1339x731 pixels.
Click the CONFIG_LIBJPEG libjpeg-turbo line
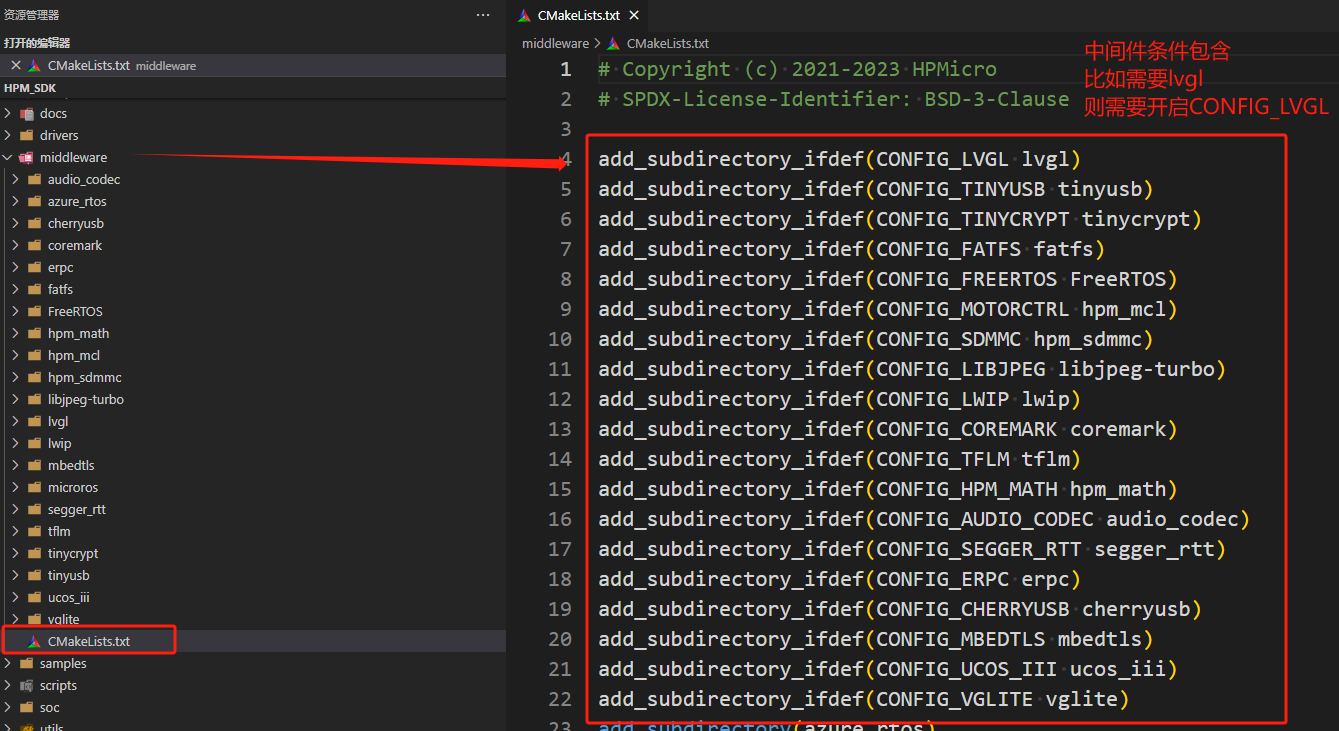tap(912, 369)
